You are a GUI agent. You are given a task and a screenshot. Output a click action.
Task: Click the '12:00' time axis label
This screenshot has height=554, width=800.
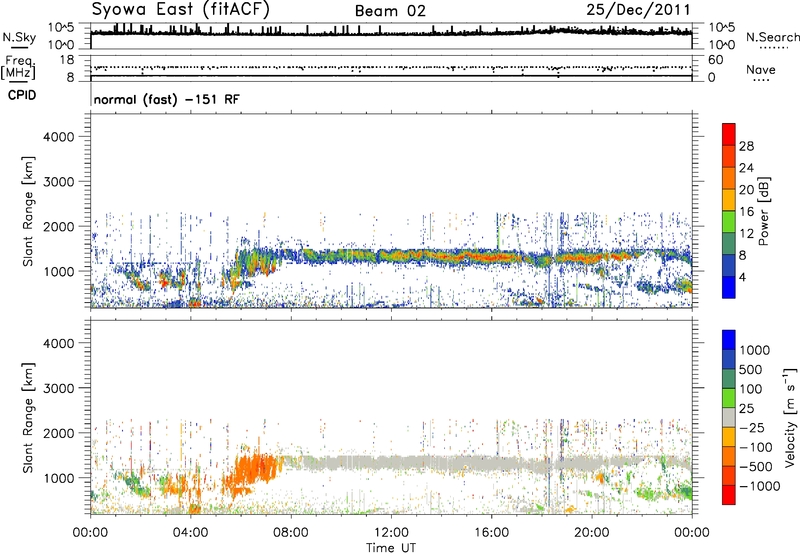pyautogui.click(x=391, y=533)
